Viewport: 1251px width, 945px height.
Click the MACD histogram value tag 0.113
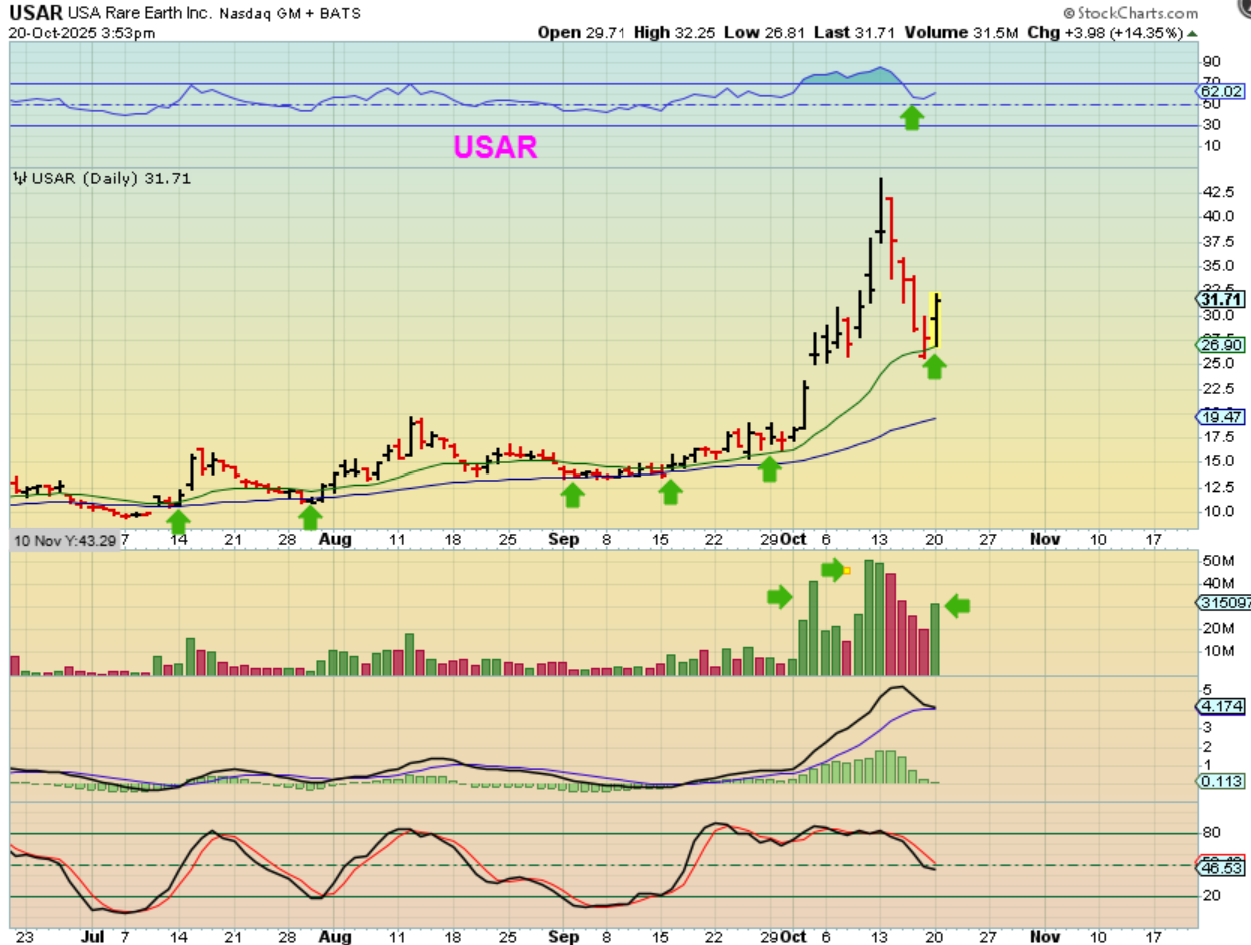pyautogui.click(x=1221, y=782)
